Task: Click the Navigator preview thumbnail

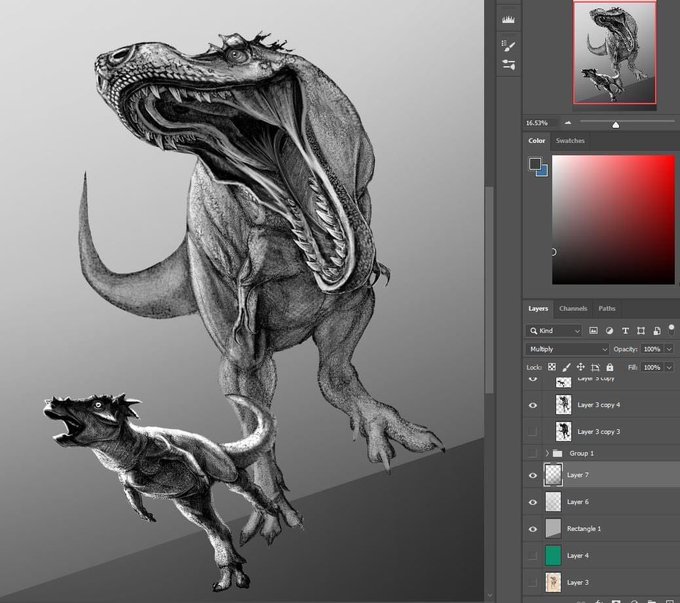Action: tap(615, 52)
